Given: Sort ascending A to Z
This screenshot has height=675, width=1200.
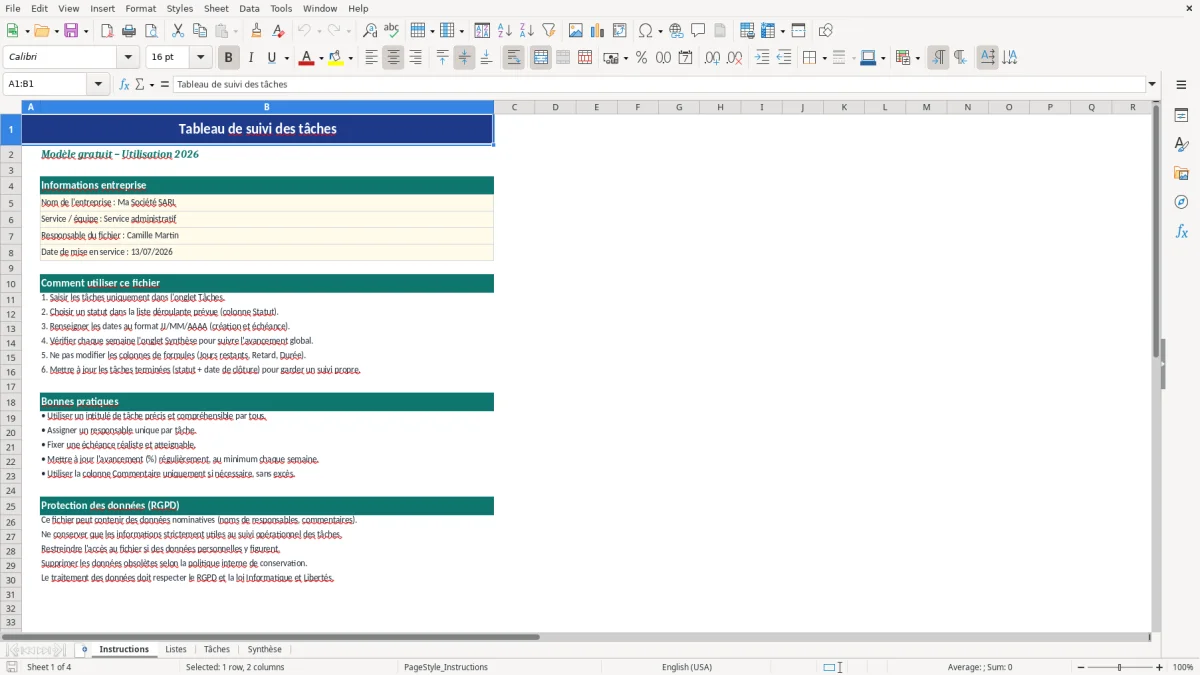Looking at the screenshot, I should click(x=505, y=31).
